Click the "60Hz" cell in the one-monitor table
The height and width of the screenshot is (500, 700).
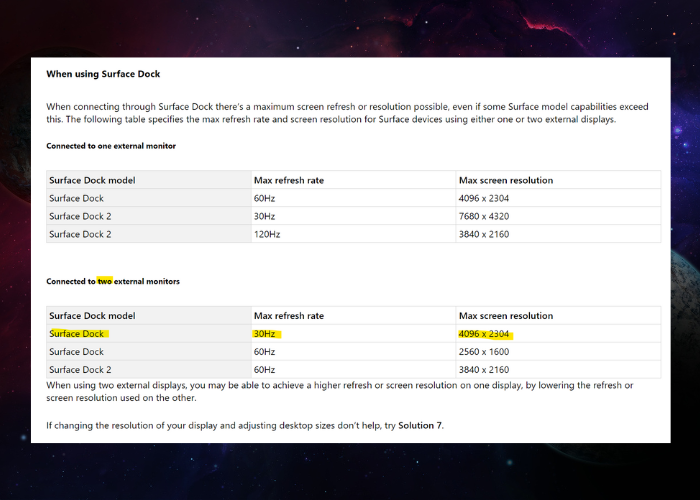(x=265, y=198)
